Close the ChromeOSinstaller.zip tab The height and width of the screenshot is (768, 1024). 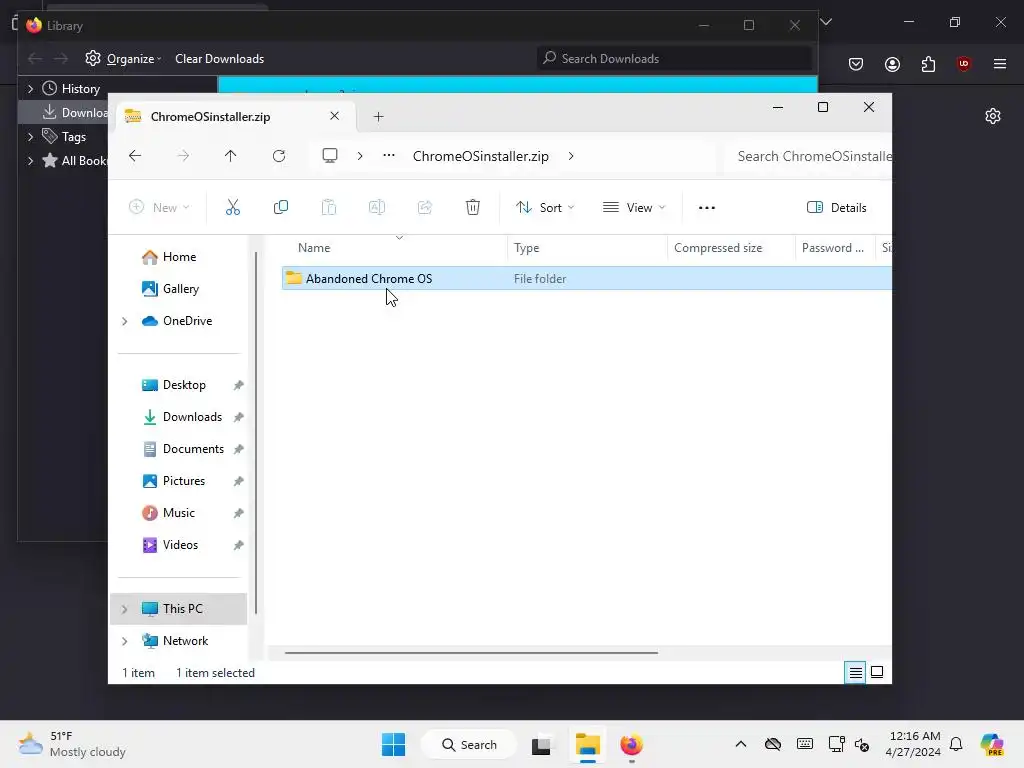334,116
